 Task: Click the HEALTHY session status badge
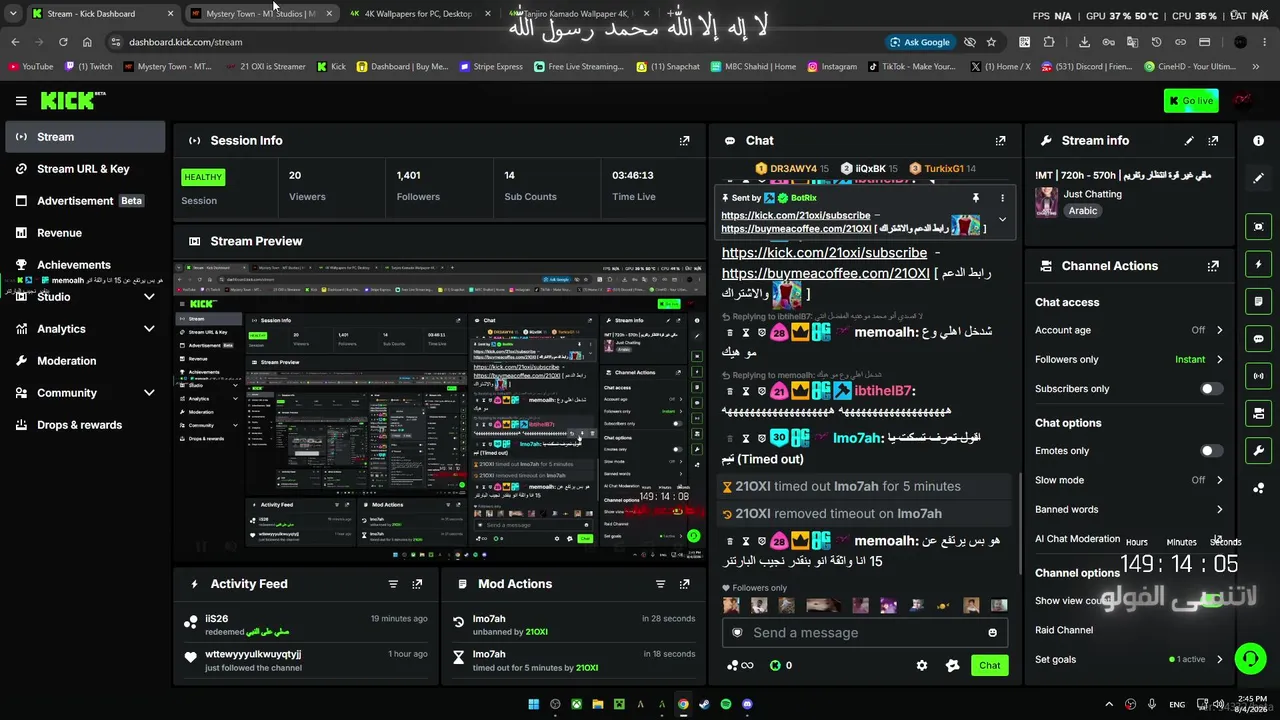point(203,177)
